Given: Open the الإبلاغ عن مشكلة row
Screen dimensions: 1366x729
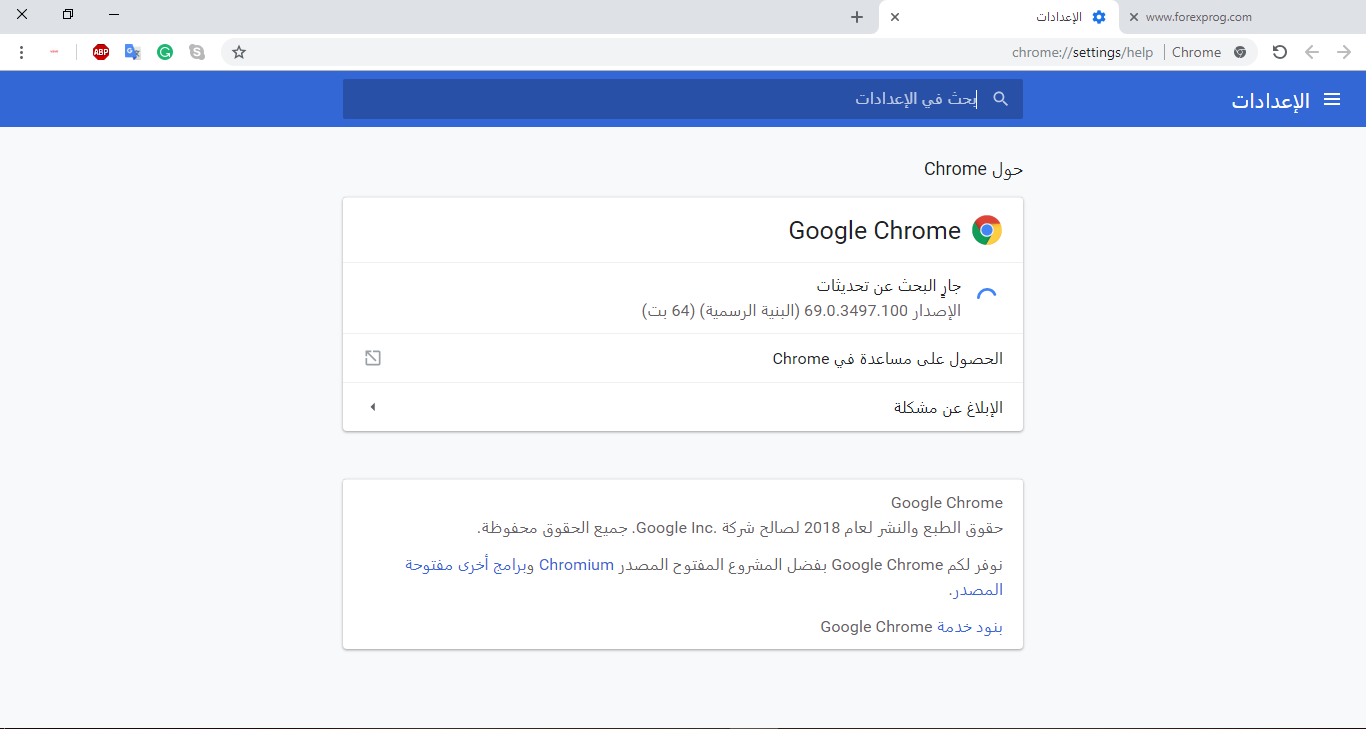Looking at the screenshot, I should tap(683, 407).
